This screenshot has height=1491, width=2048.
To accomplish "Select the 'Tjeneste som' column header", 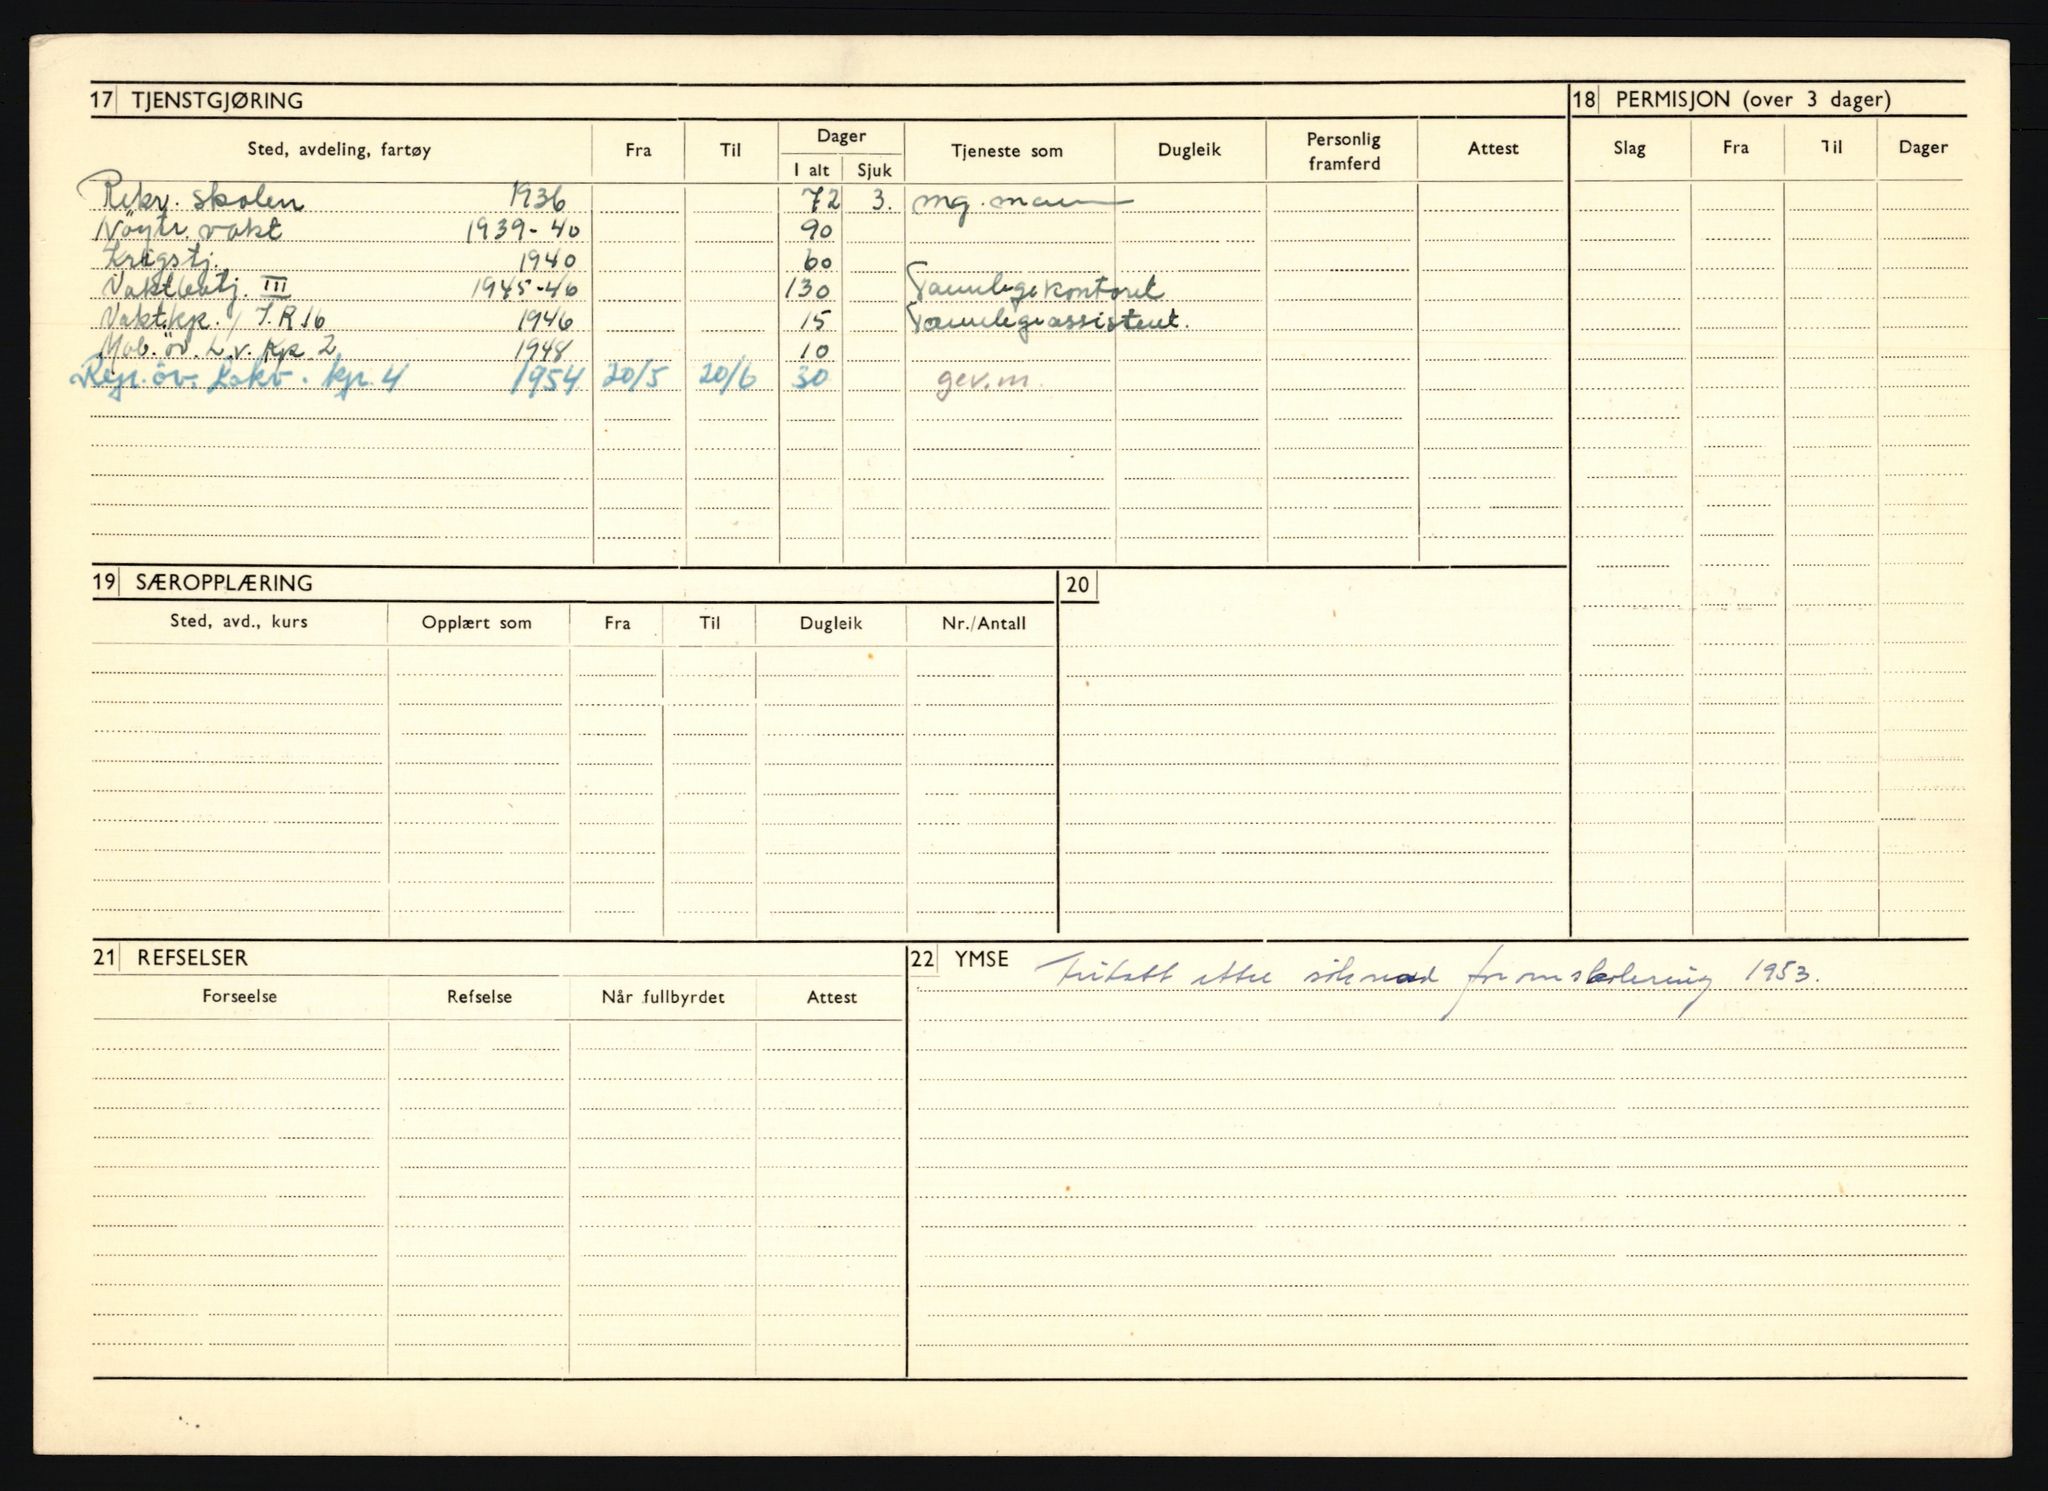I will click(x=1007, y=152).
